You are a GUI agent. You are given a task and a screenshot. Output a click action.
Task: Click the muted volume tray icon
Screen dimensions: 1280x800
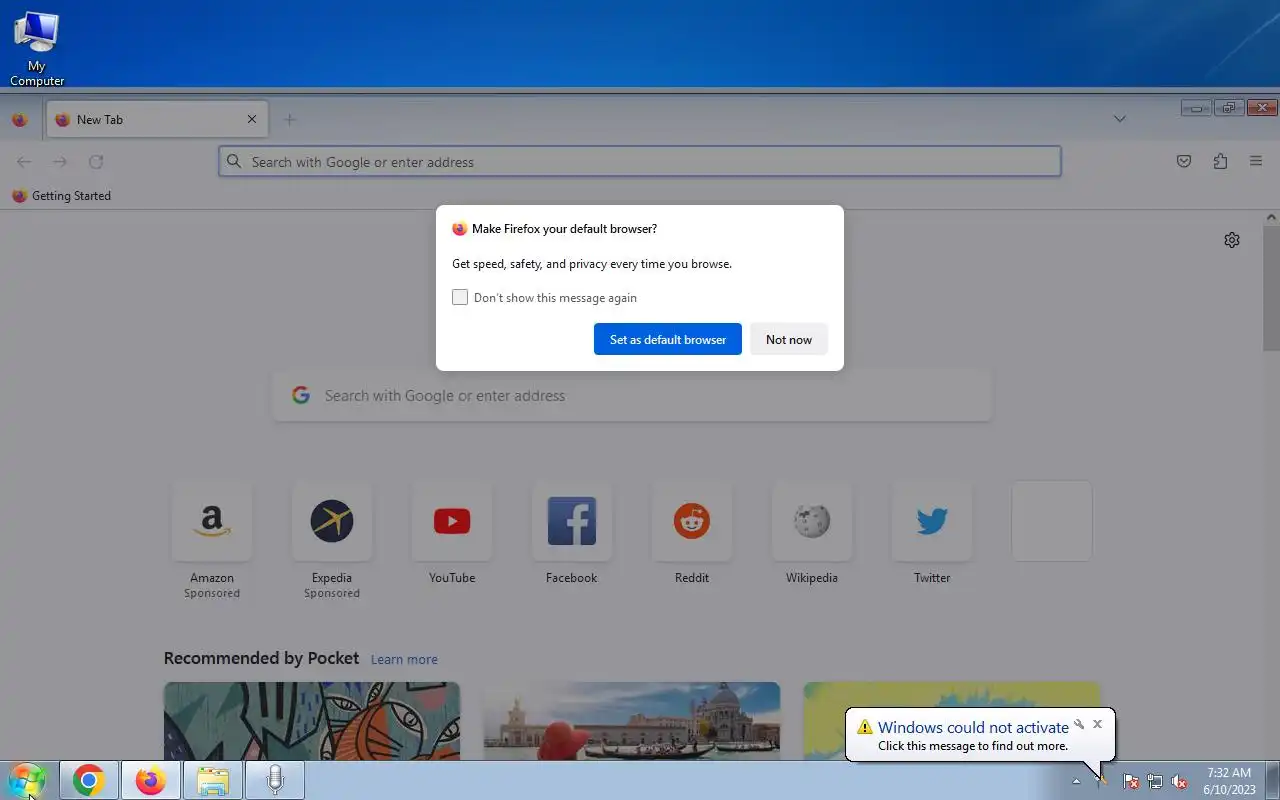(1180, 781)
